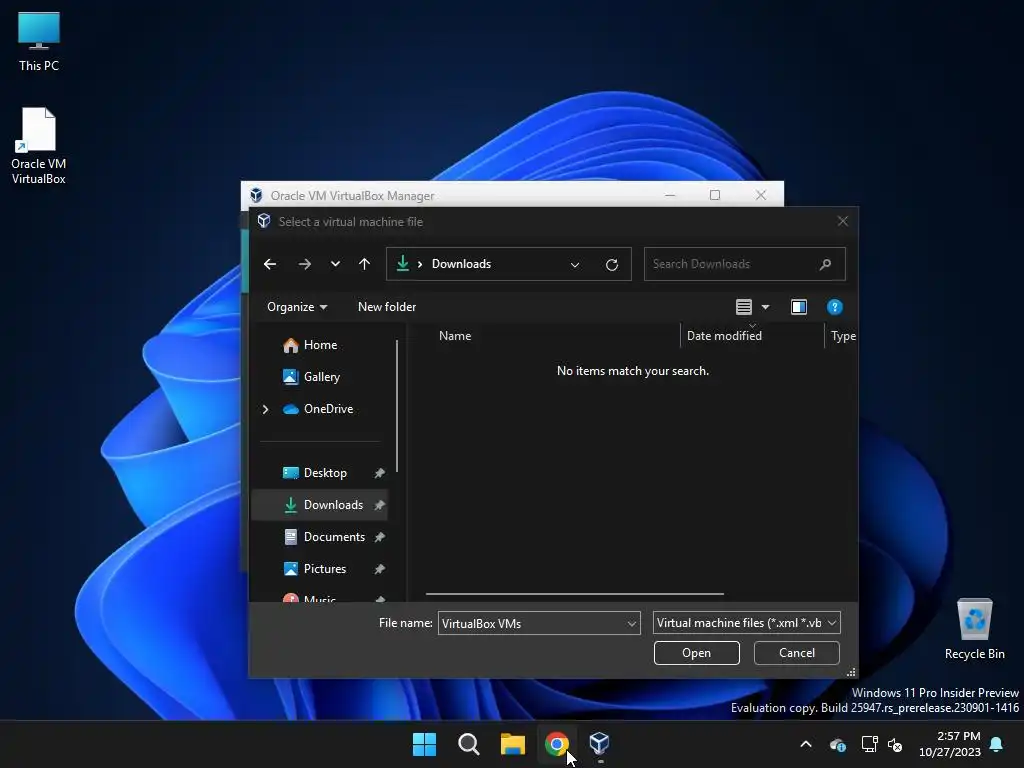Click the pin icon beside Pictures
This screenshot has width=1024, height=768.
(x=379, y=569)
